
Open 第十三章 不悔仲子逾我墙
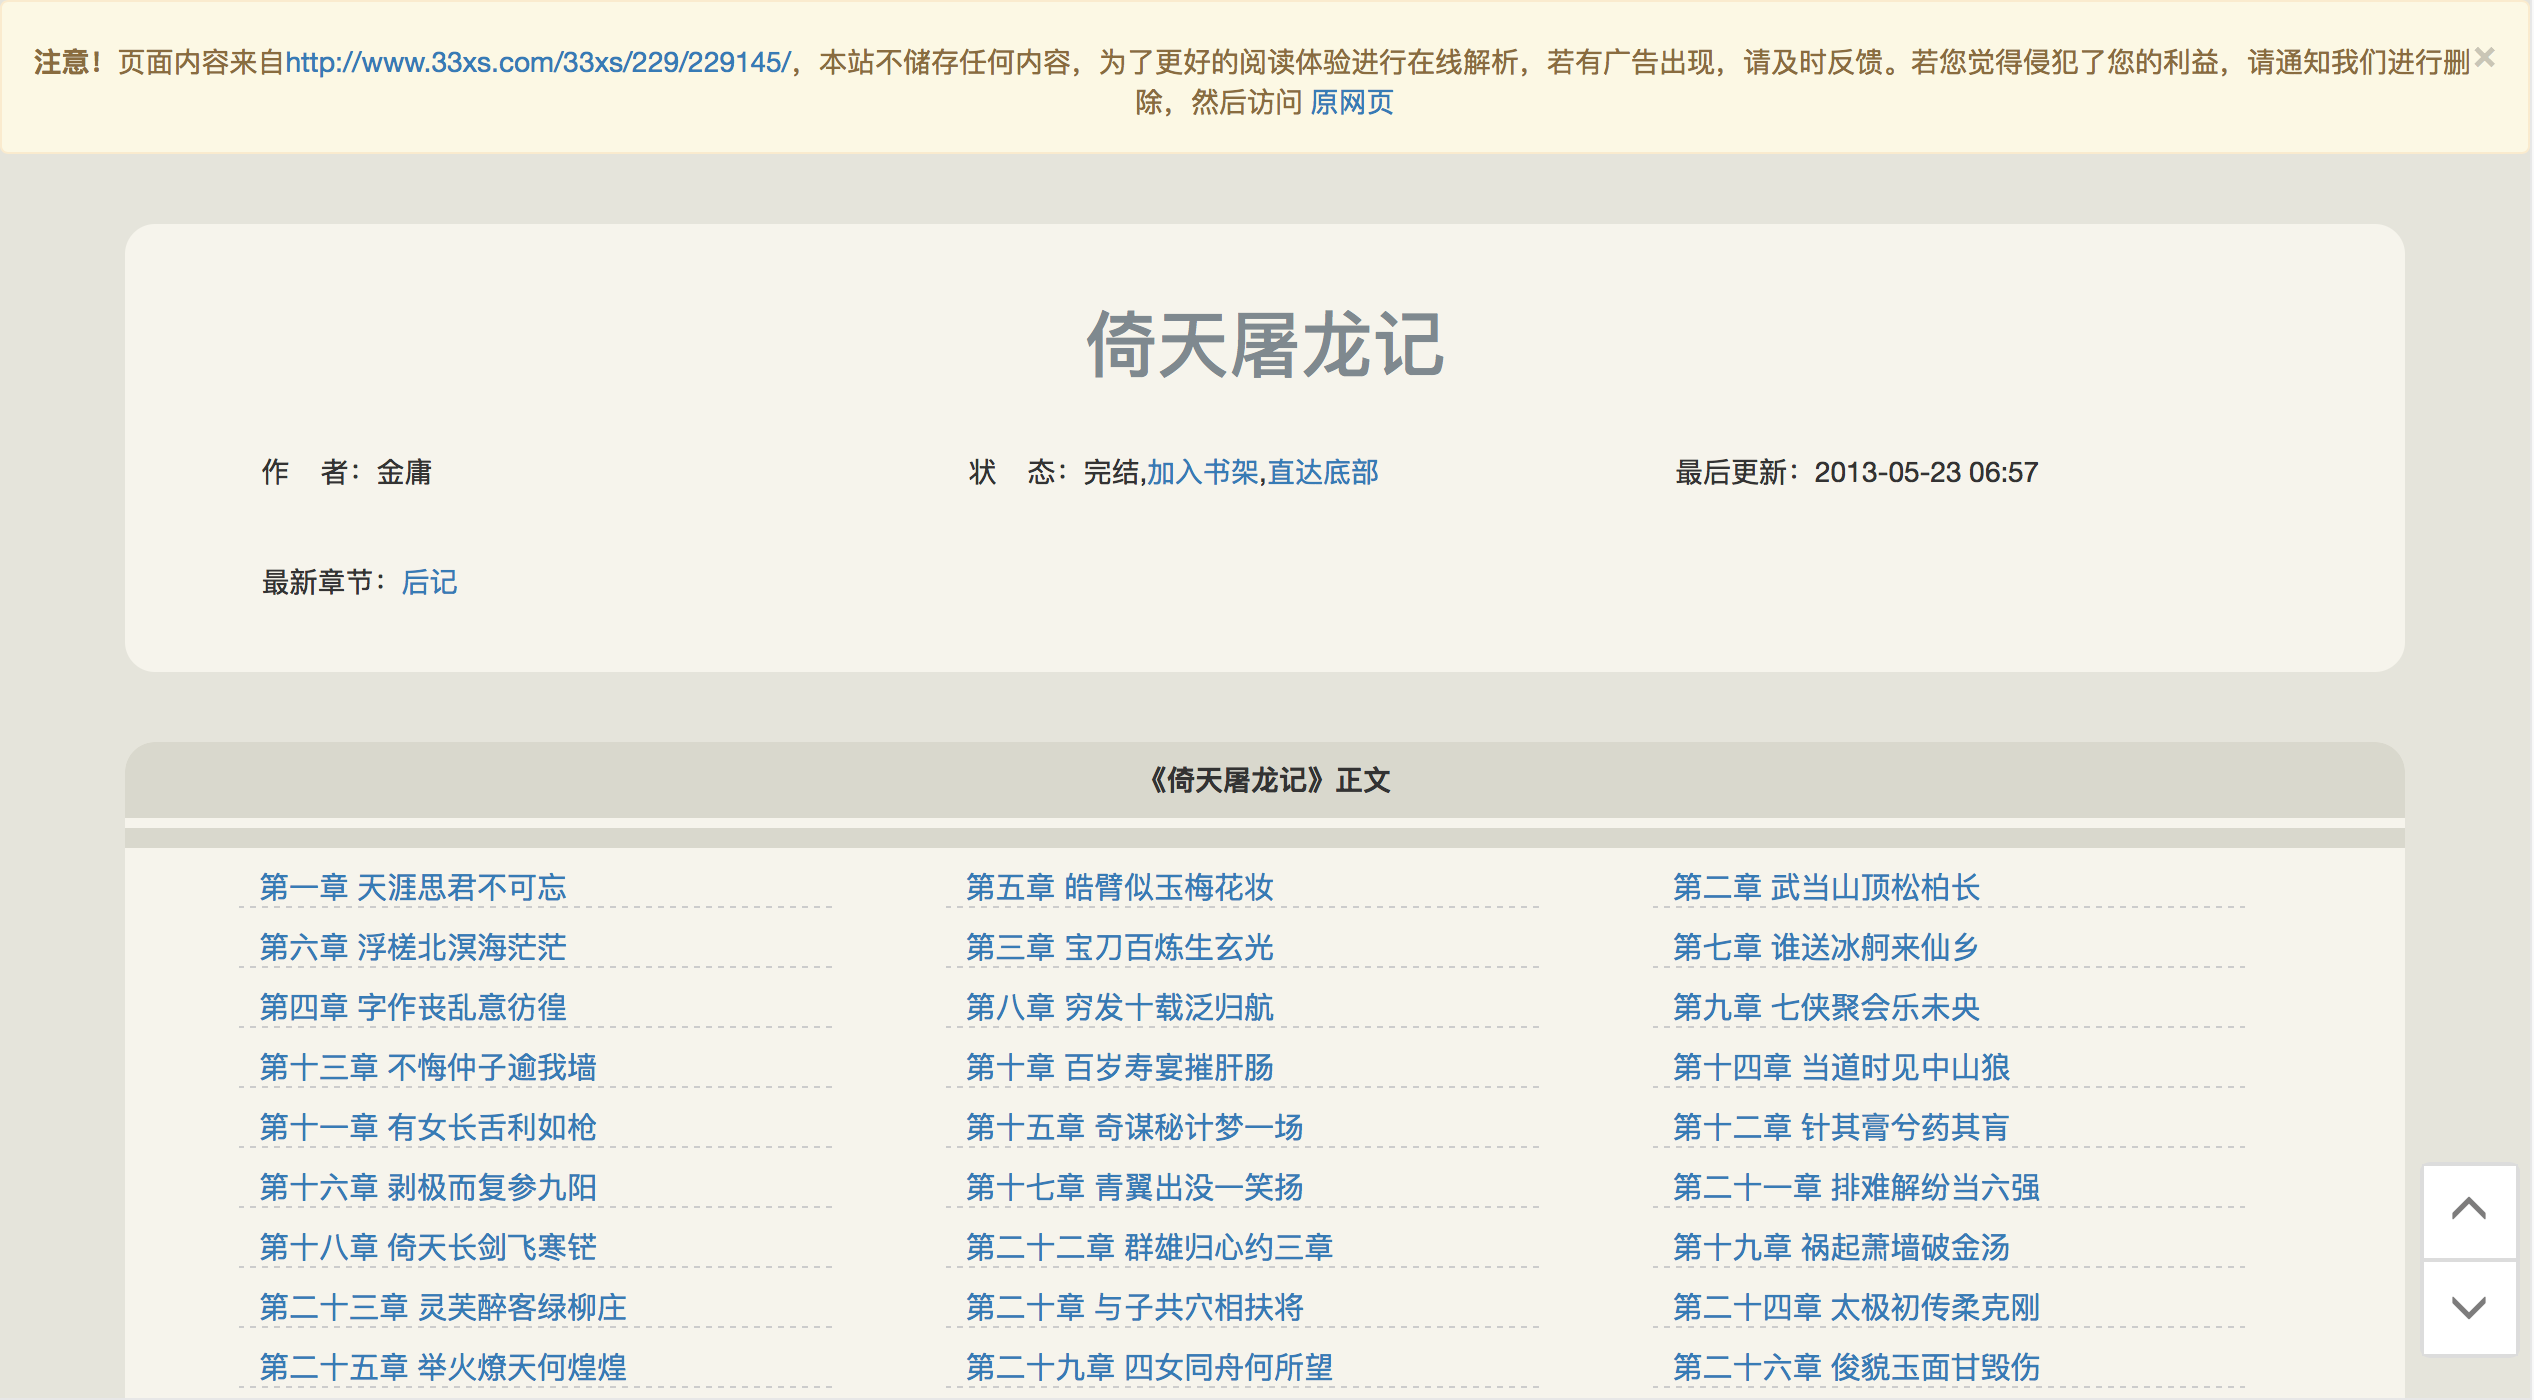coord(428,1067)
